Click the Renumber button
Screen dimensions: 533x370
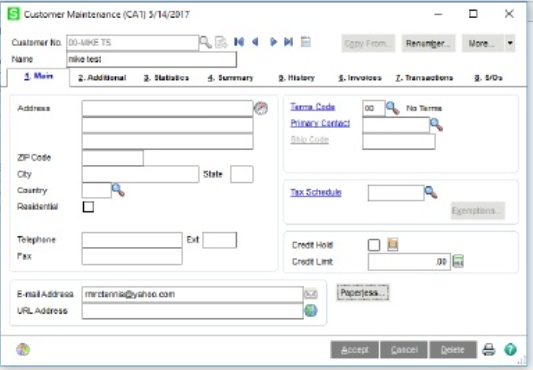coord(428,43)
